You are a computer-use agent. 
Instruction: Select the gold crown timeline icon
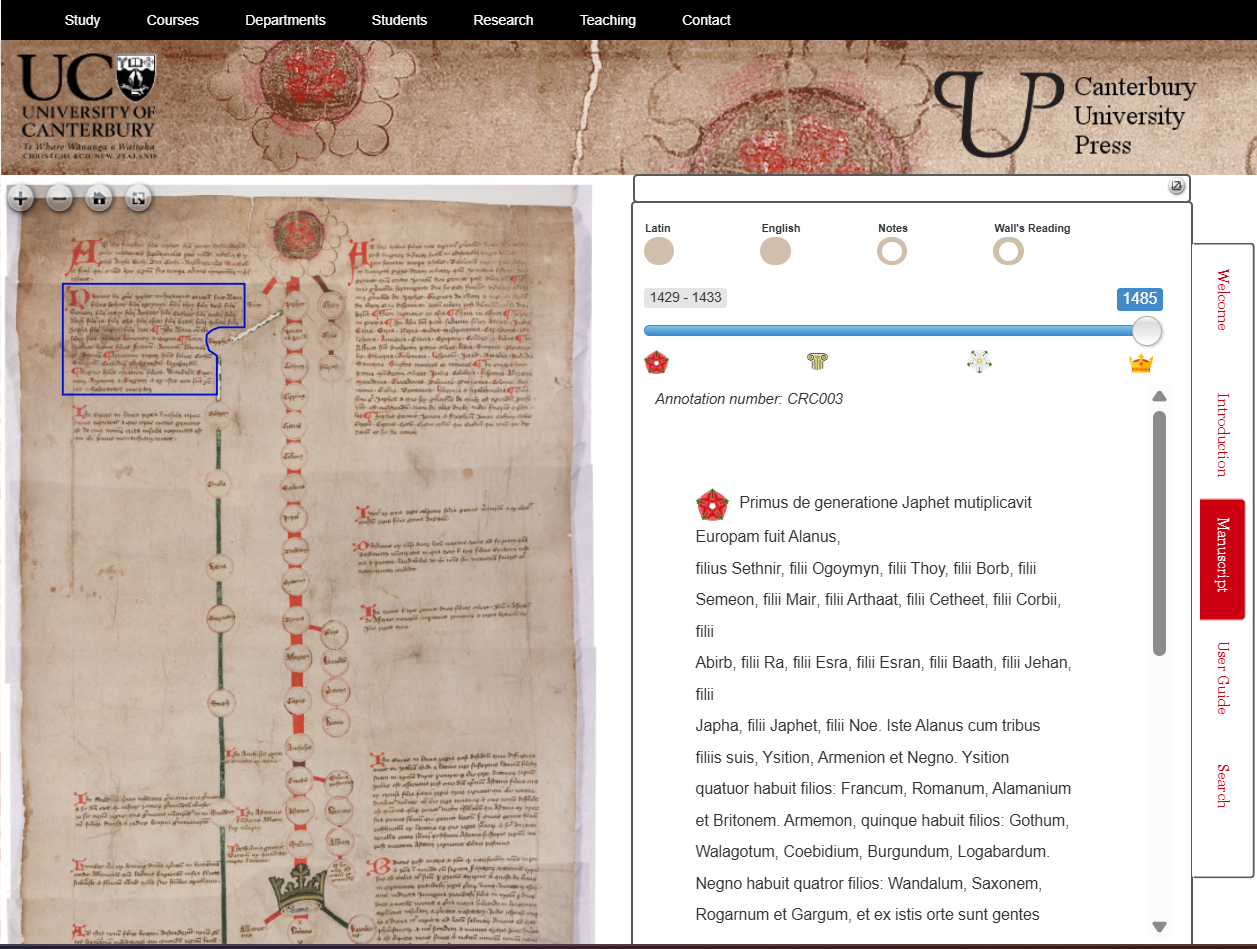point(1141,362)
